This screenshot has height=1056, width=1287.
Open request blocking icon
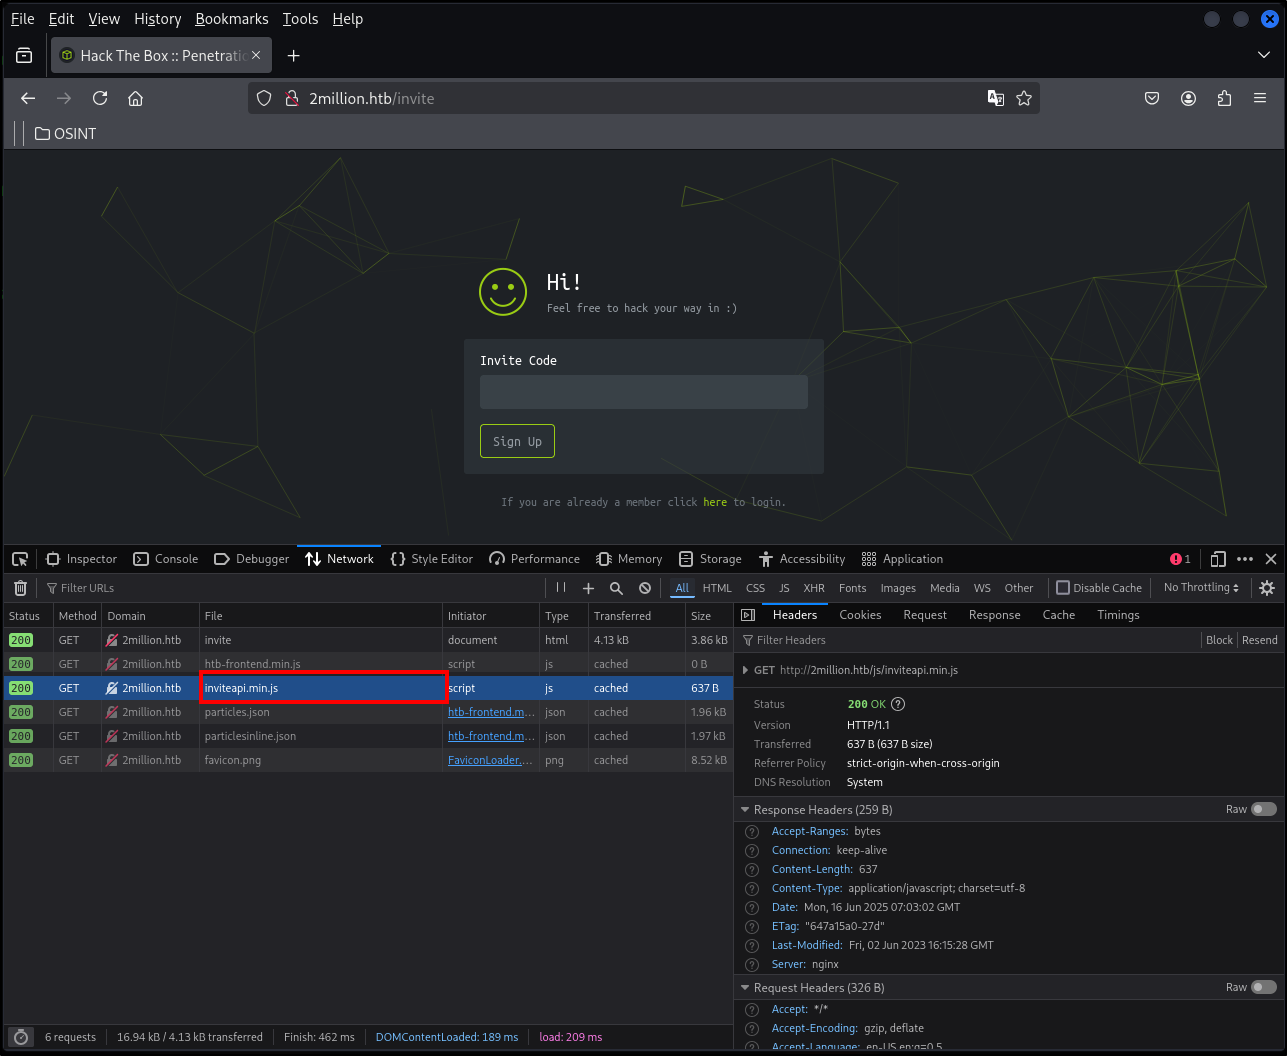tap(645, 588)
